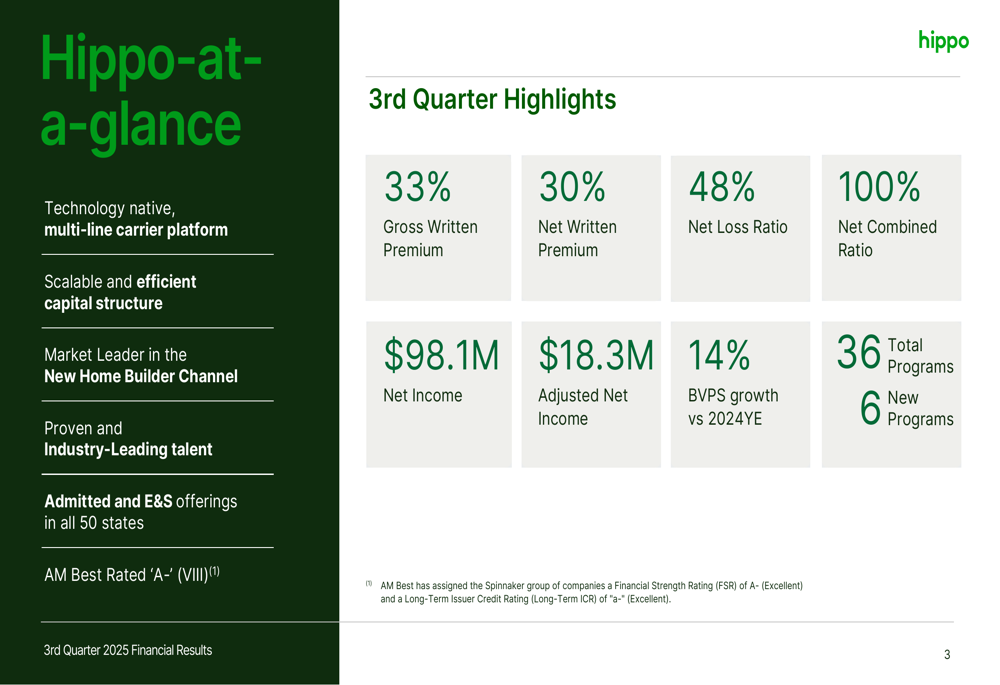Viewport: 1000px width, 685px height.
Task: Click the 14% BVPS growth tile
Action: tap(740, 394)
